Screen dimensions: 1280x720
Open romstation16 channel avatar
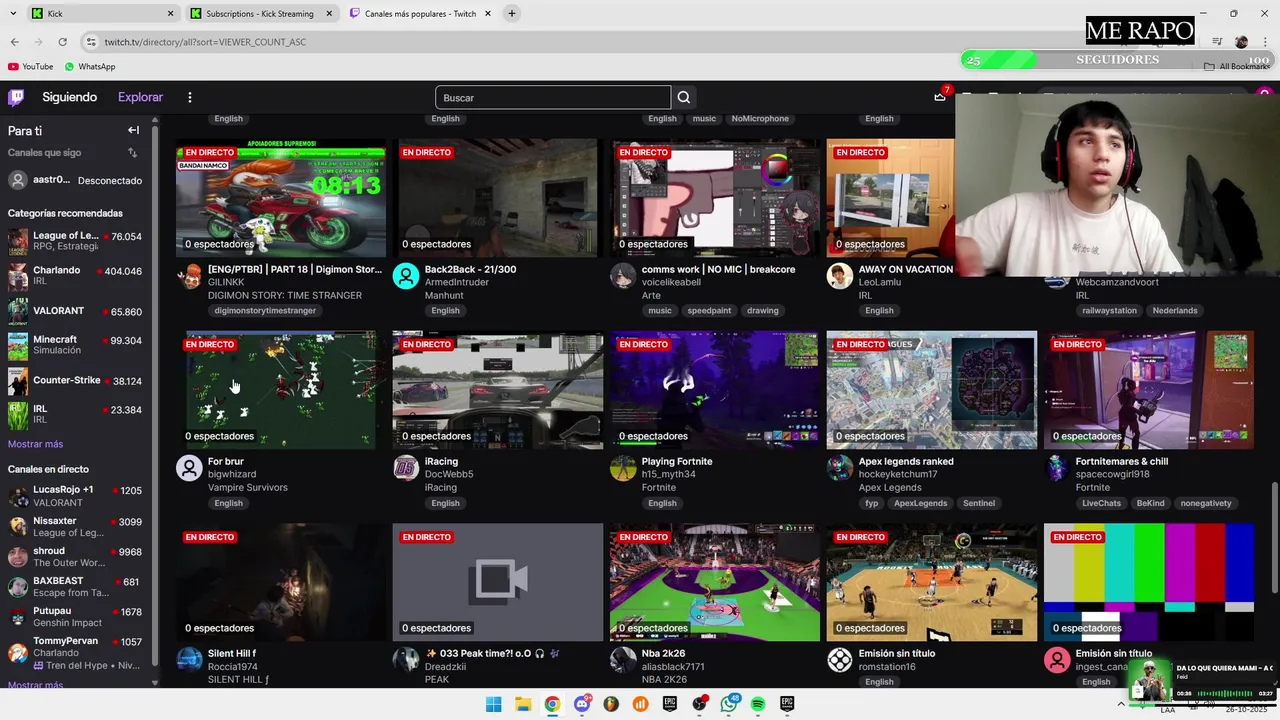(840, 660)
